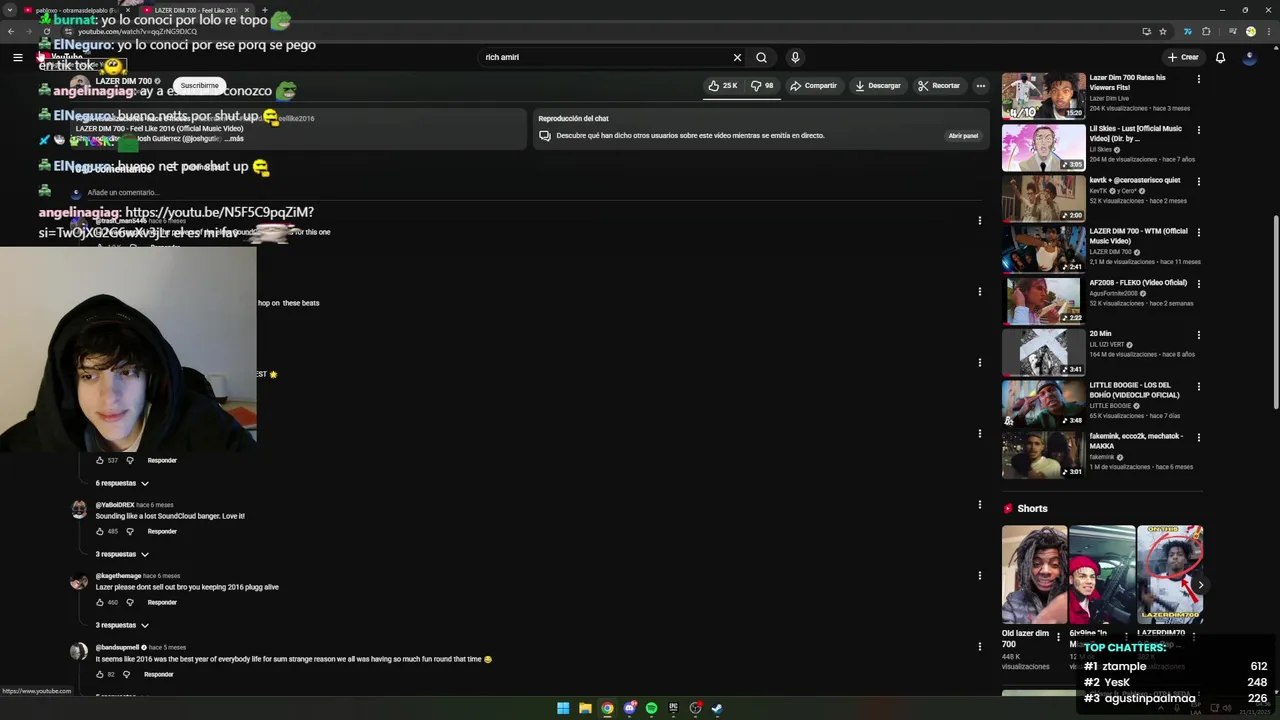Open the YouTube hamburger guide menu

[17, 57]
